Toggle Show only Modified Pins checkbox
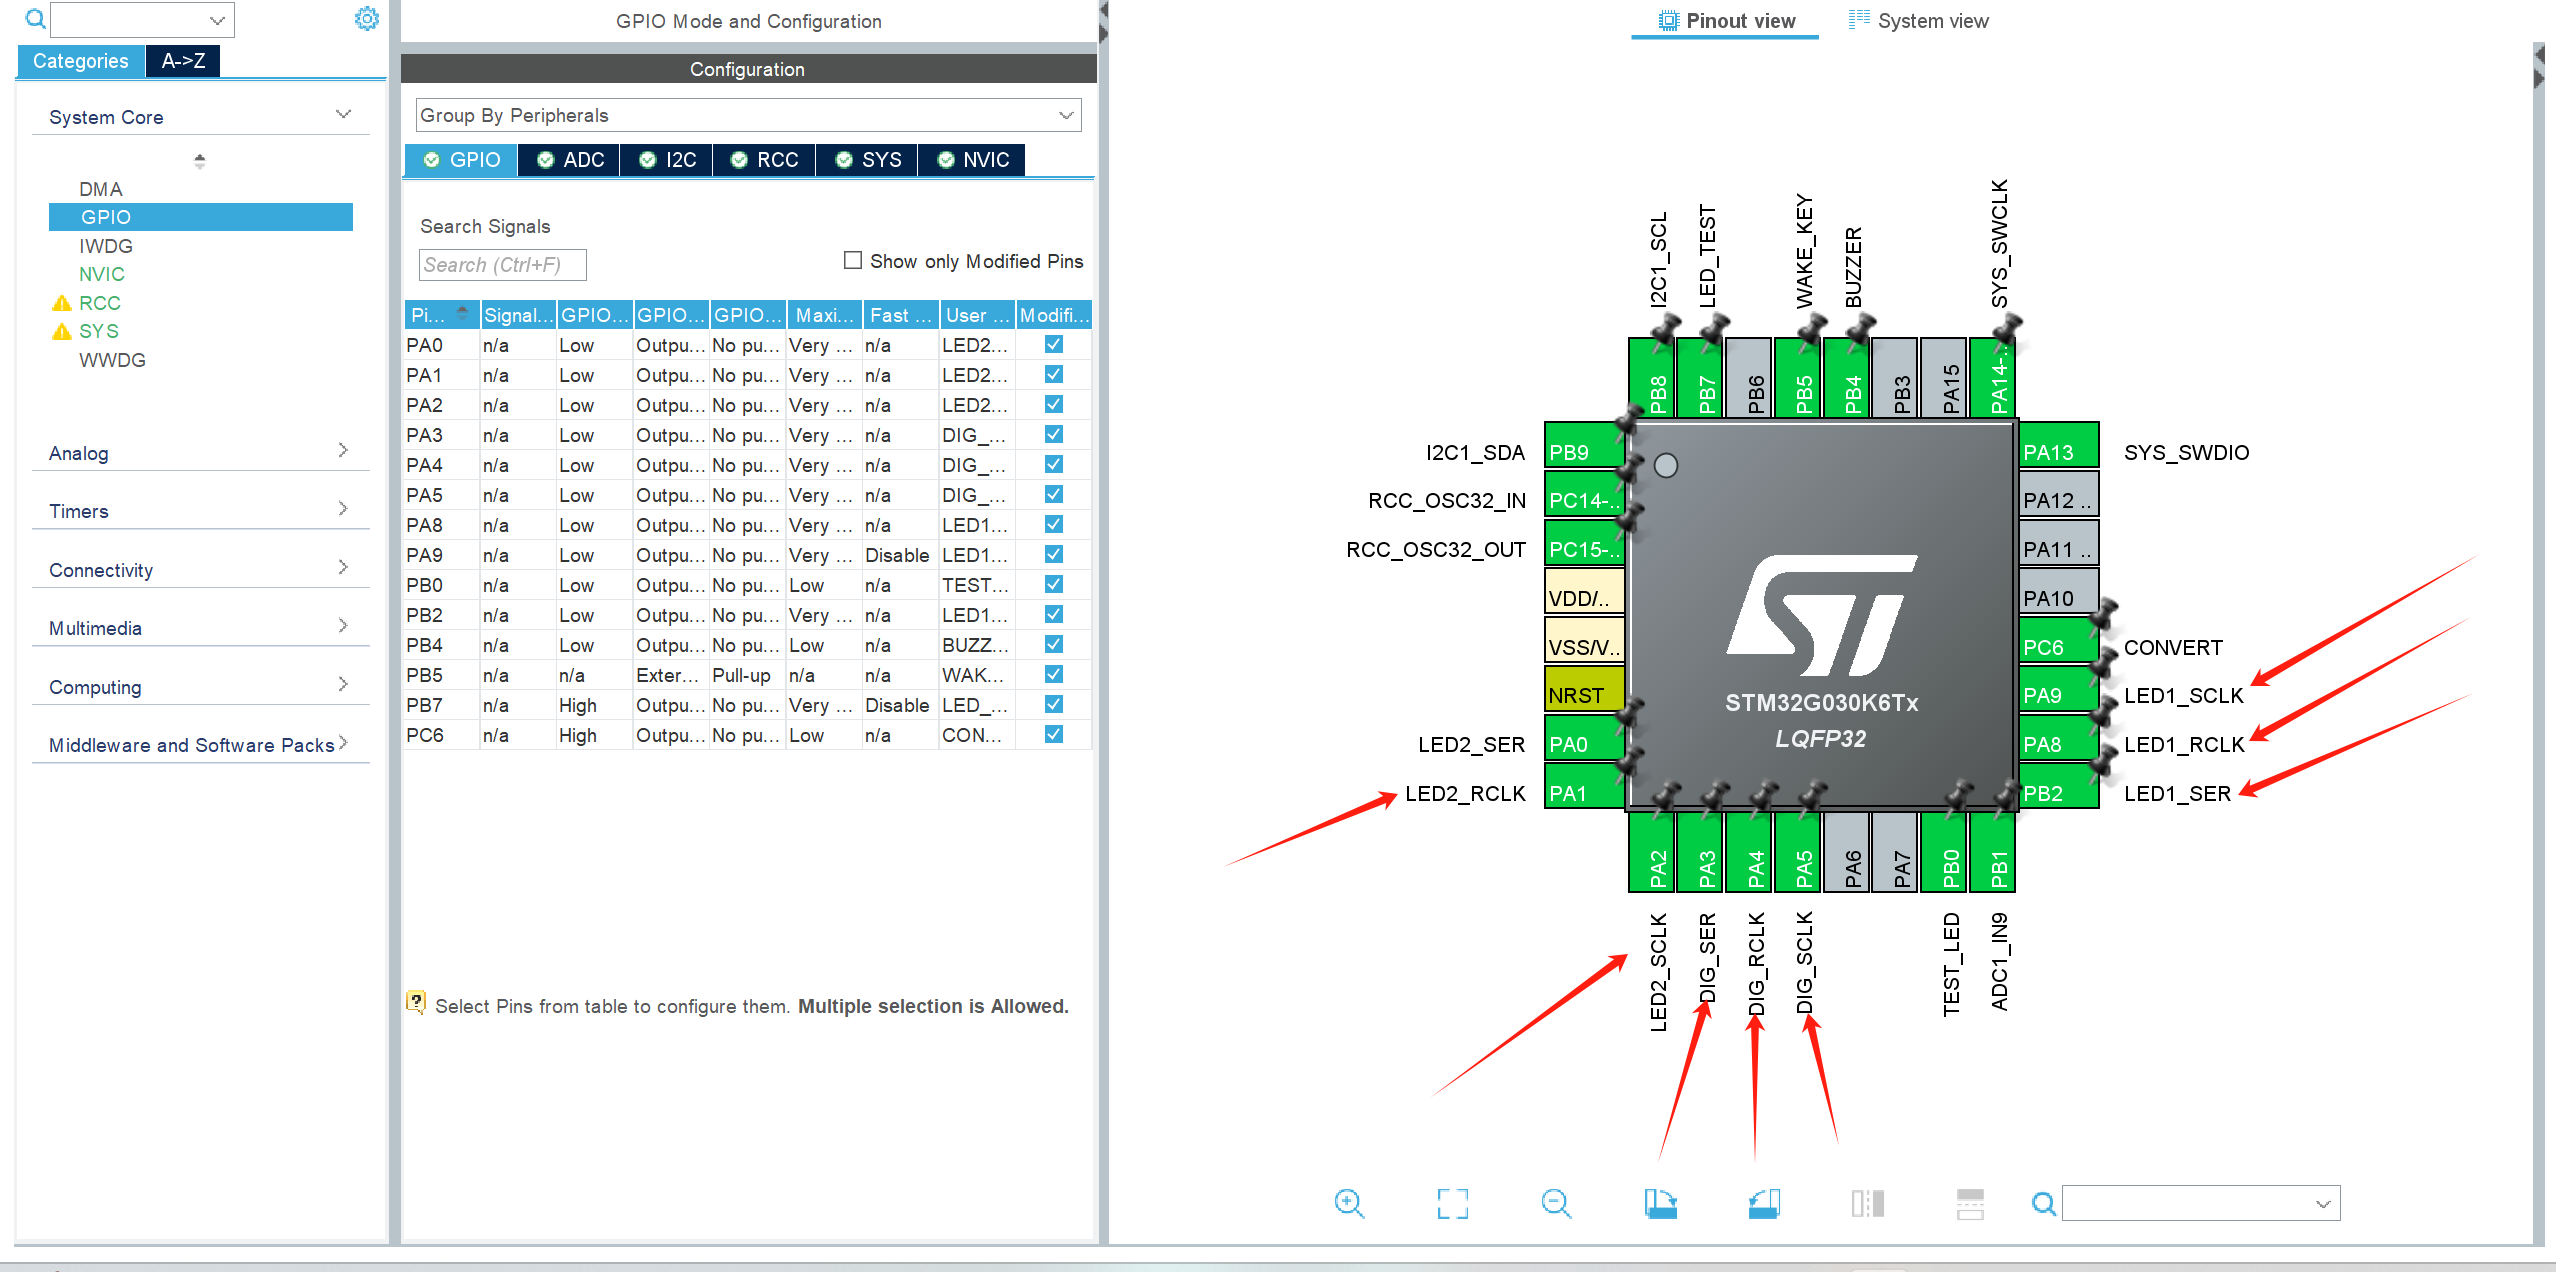This screenshot has height=1272, width=2556. [853, 260]
